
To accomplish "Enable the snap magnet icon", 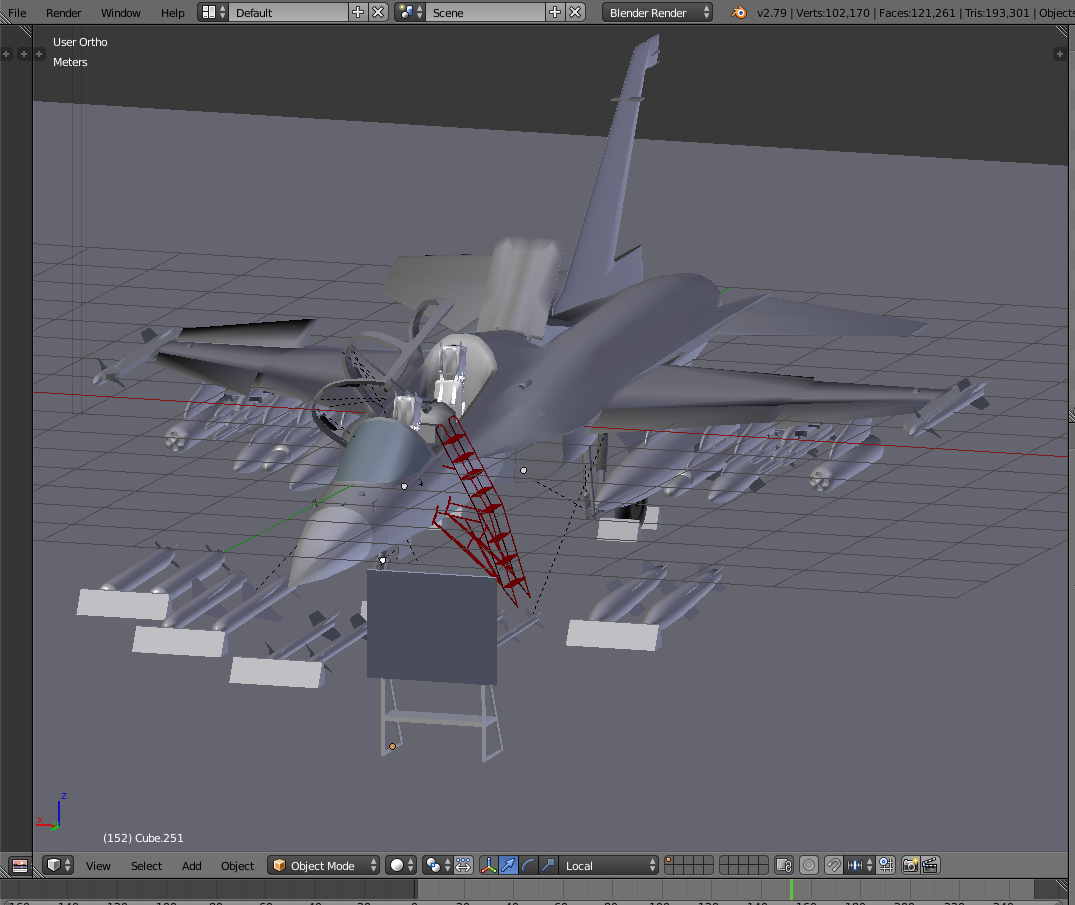I will tap(833, 864).
